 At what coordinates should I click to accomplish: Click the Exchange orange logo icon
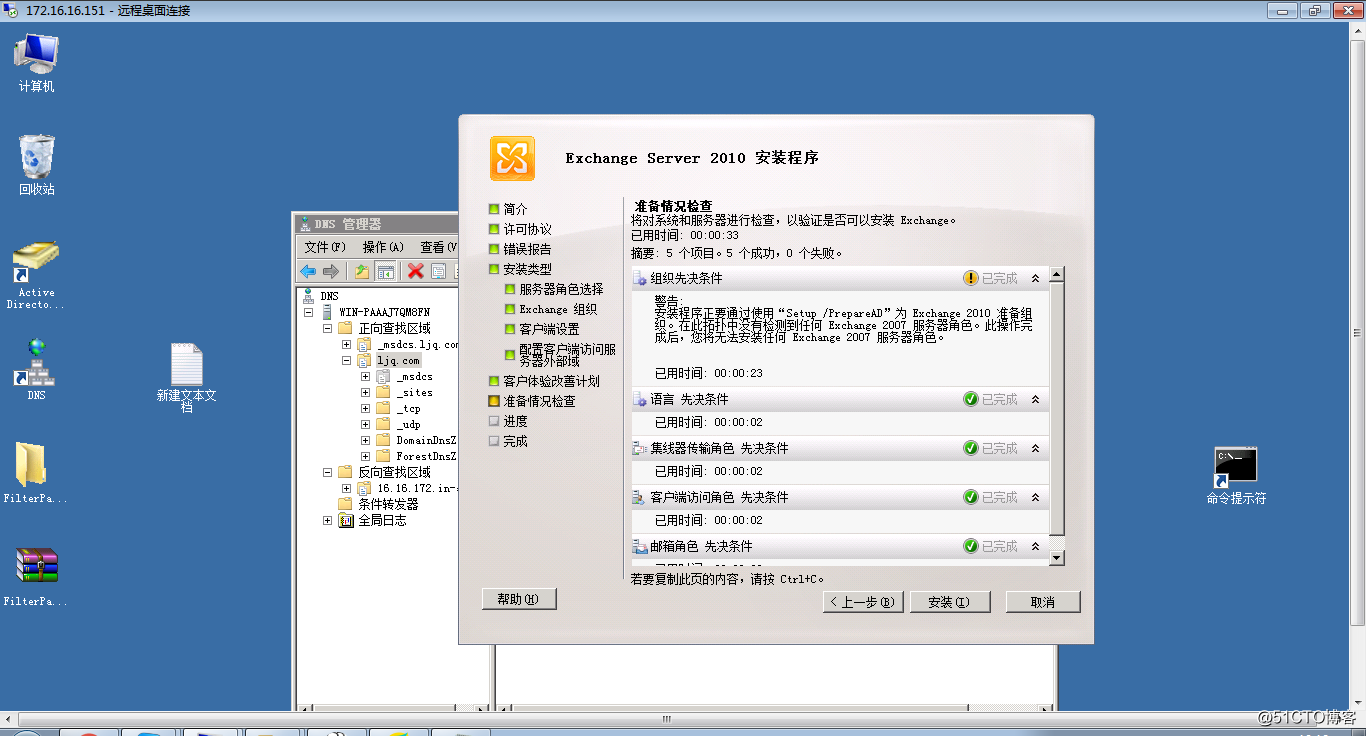coord(512,158)
